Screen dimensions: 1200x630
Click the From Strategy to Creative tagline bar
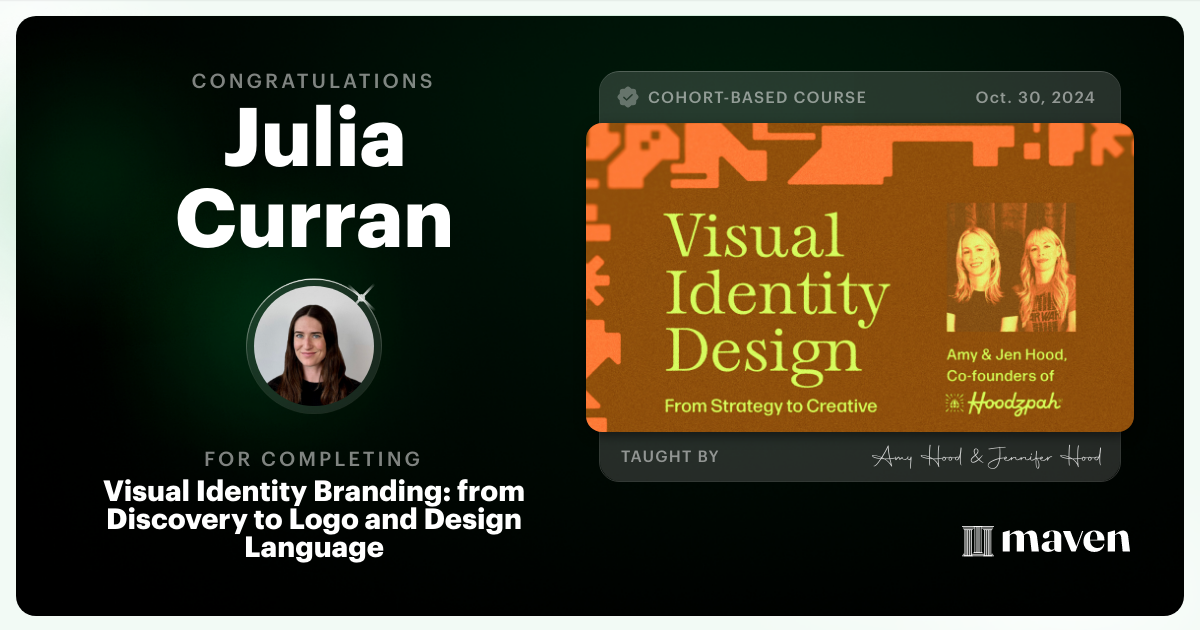click(x=772, y=405)
